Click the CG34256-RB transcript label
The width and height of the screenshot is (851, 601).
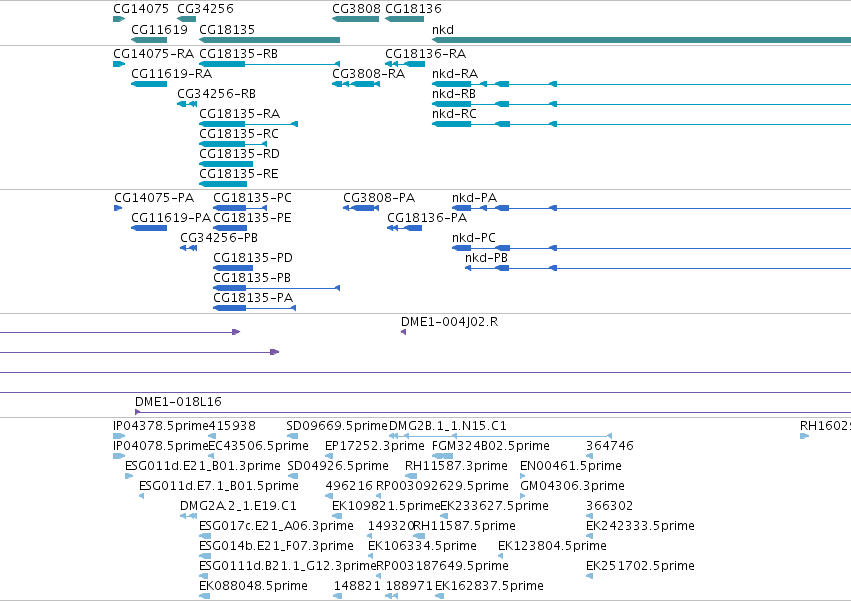click(217, 94)
